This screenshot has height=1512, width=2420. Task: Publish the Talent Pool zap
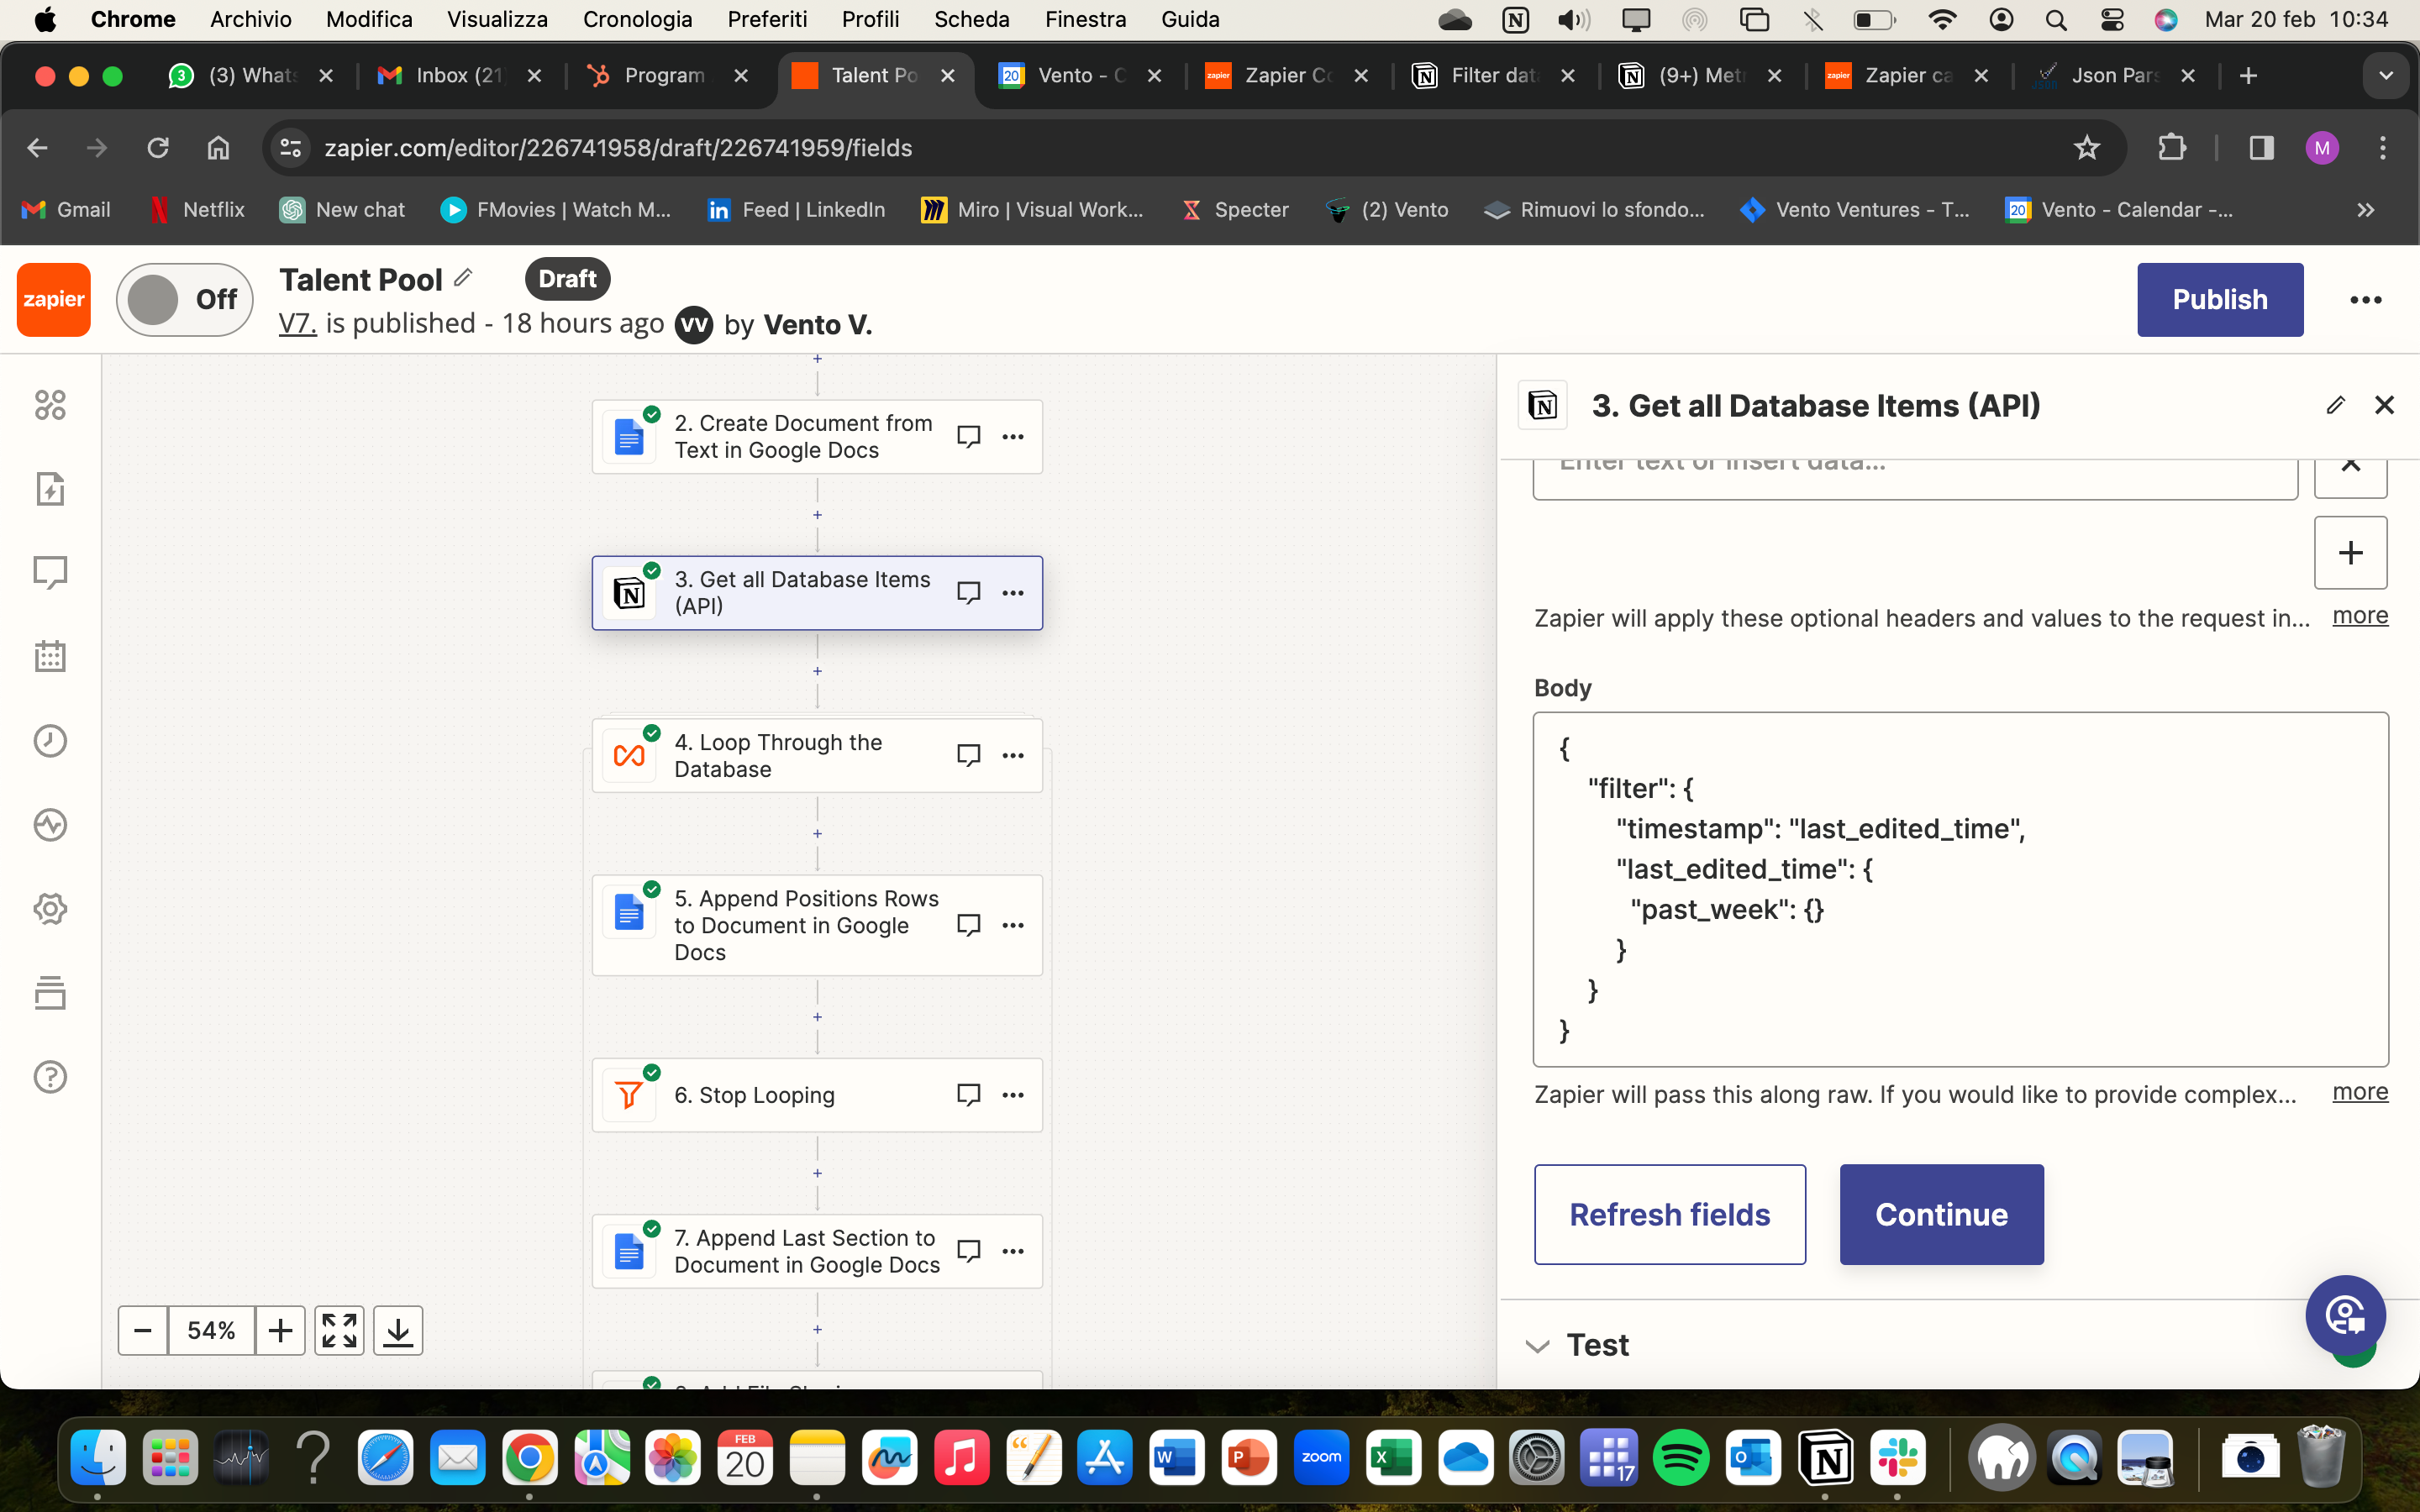tap(2220, 299)
